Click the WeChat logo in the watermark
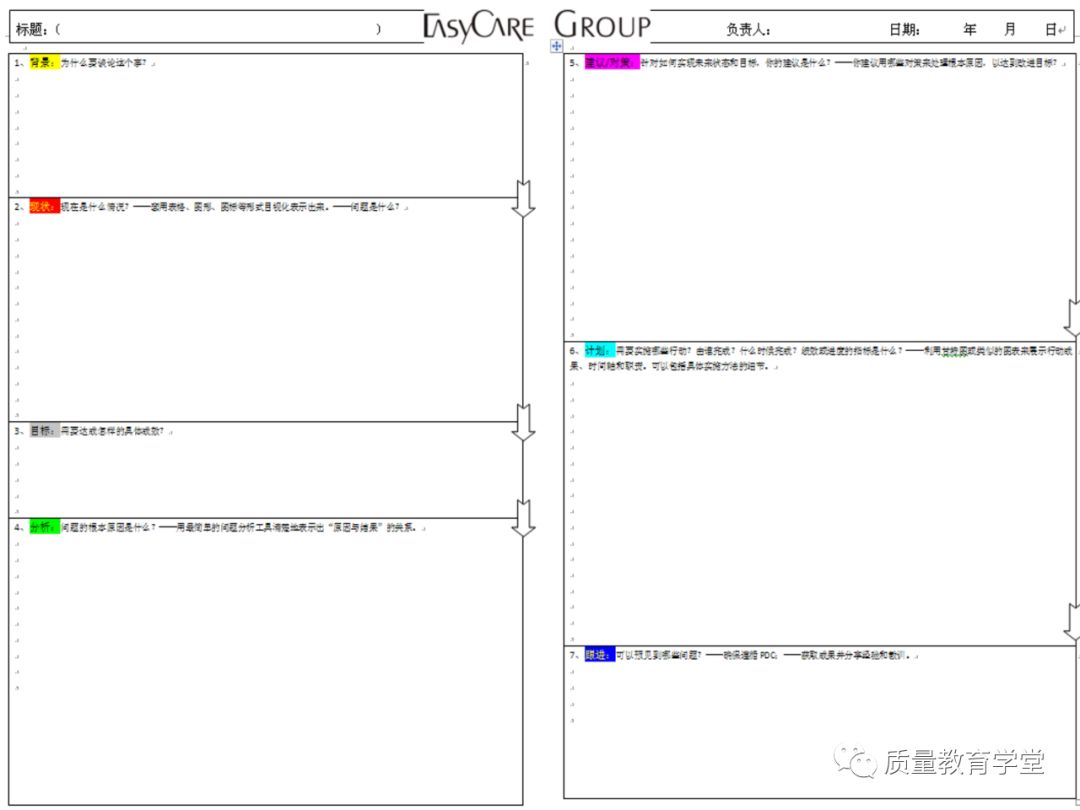 pos(857,762)
